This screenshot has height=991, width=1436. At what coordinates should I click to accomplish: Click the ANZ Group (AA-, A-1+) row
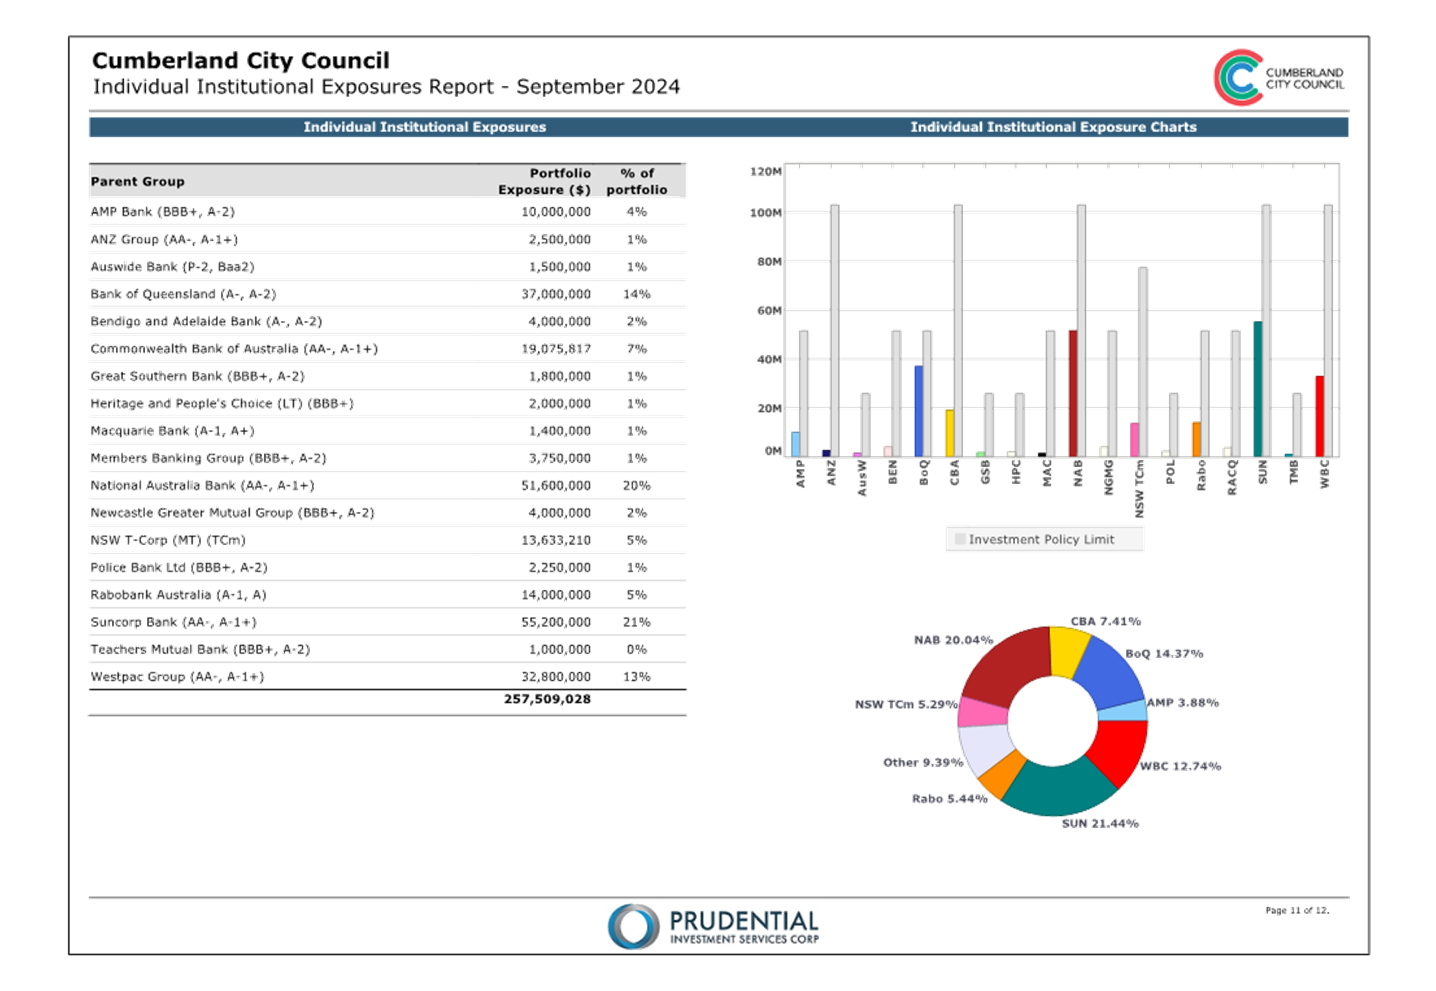click(x=387, y=239)
